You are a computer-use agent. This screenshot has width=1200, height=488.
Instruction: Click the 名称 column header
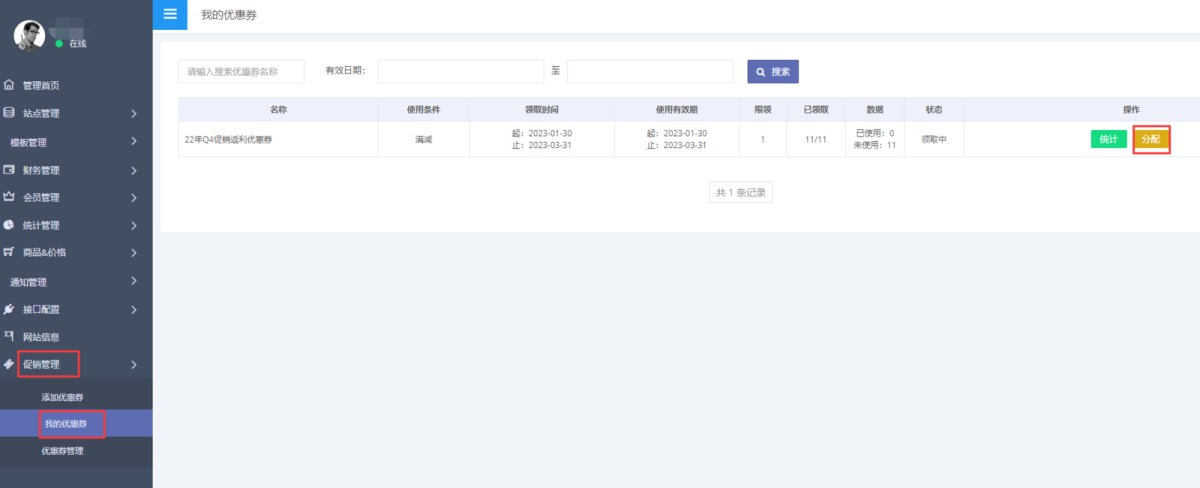(278, 109)
